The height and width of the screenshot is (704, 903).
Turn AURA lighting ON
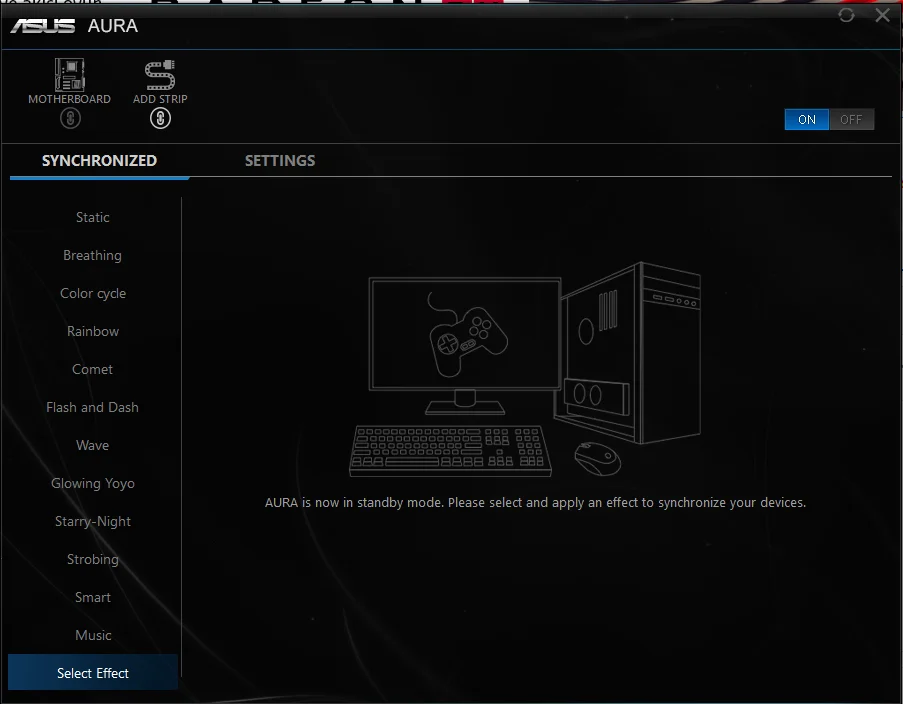coord(806,119)
